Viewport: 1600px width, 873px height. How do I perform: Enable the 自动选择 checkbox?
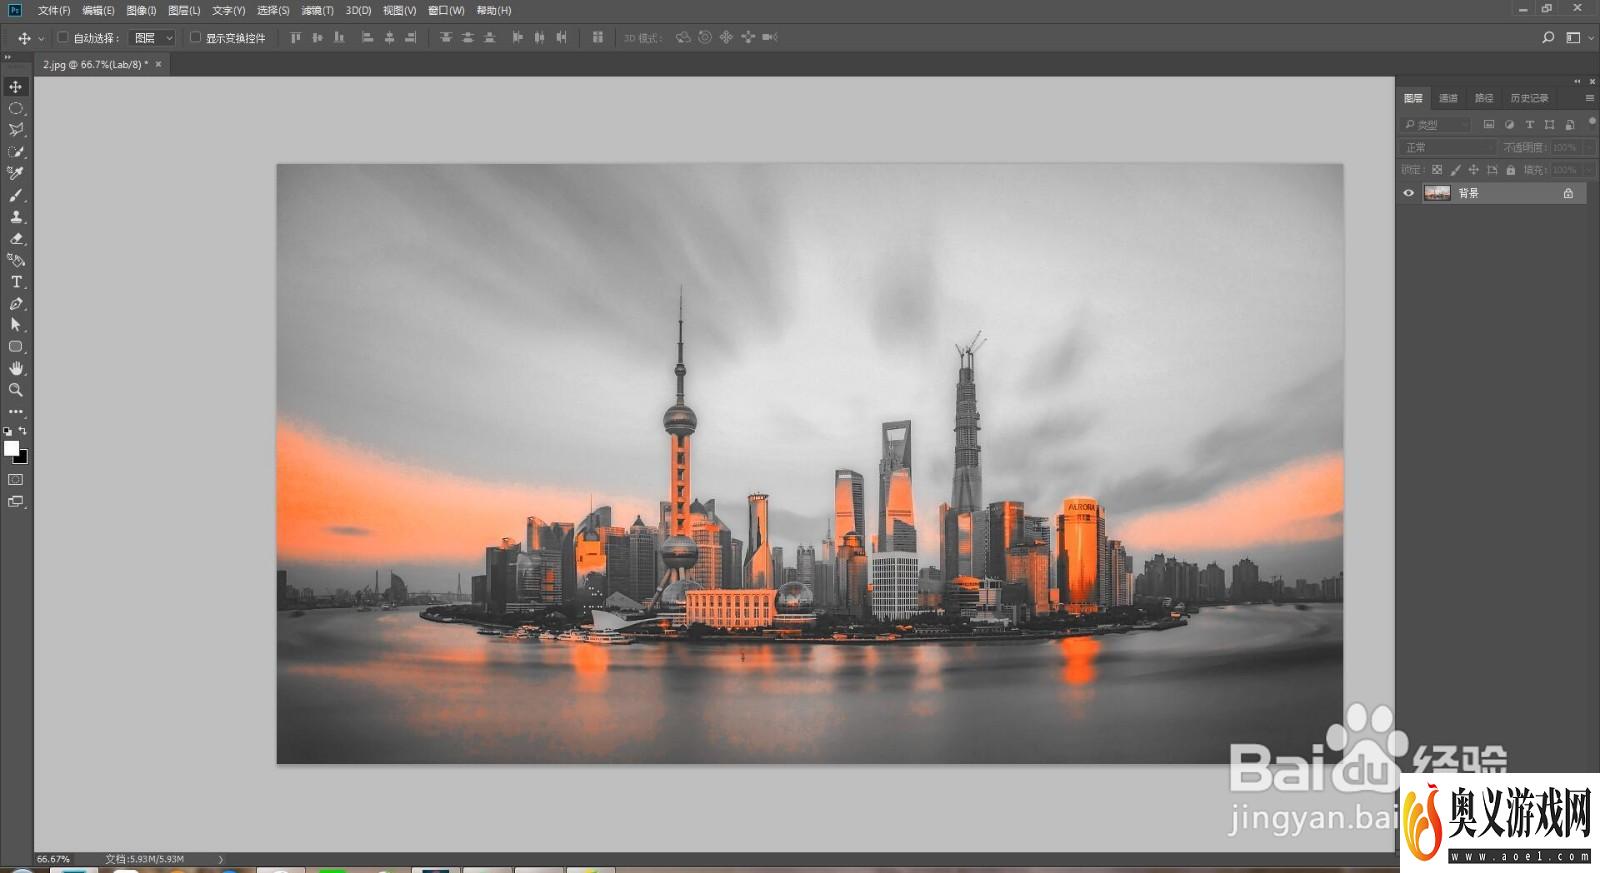pos(63,37)
